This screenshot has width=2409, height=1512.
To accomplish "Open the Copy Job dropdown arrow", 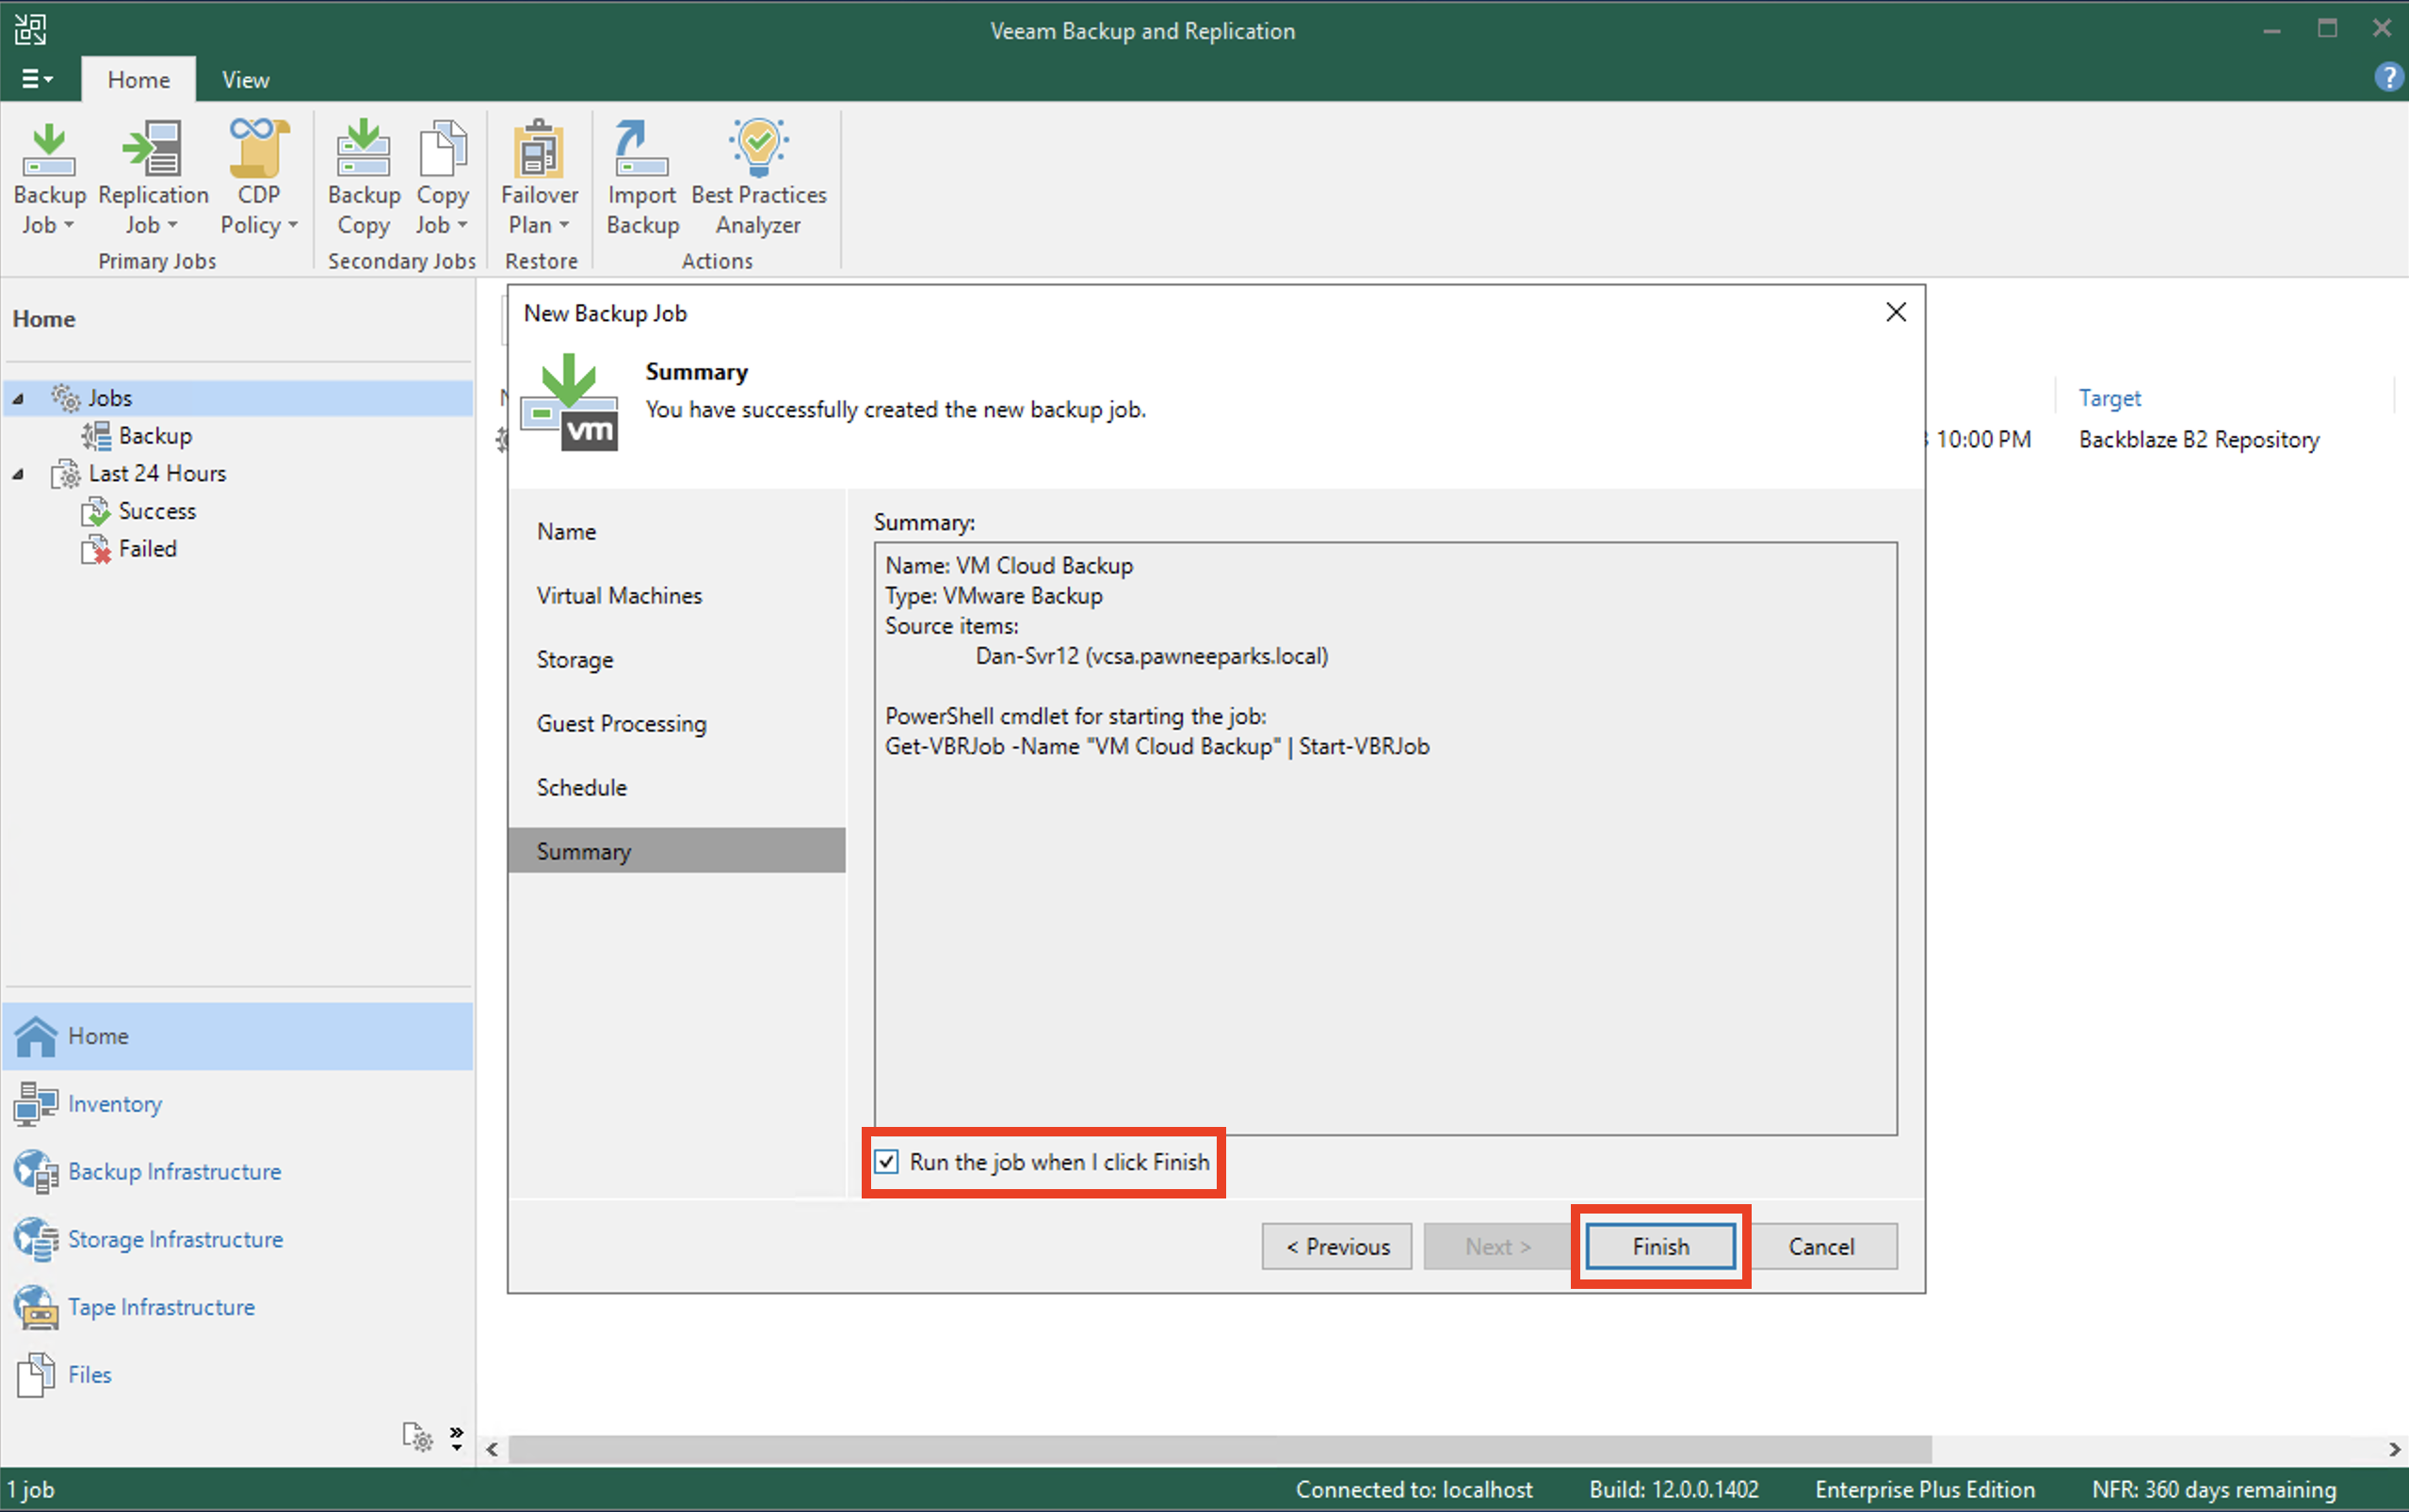I will click(462, 225).
